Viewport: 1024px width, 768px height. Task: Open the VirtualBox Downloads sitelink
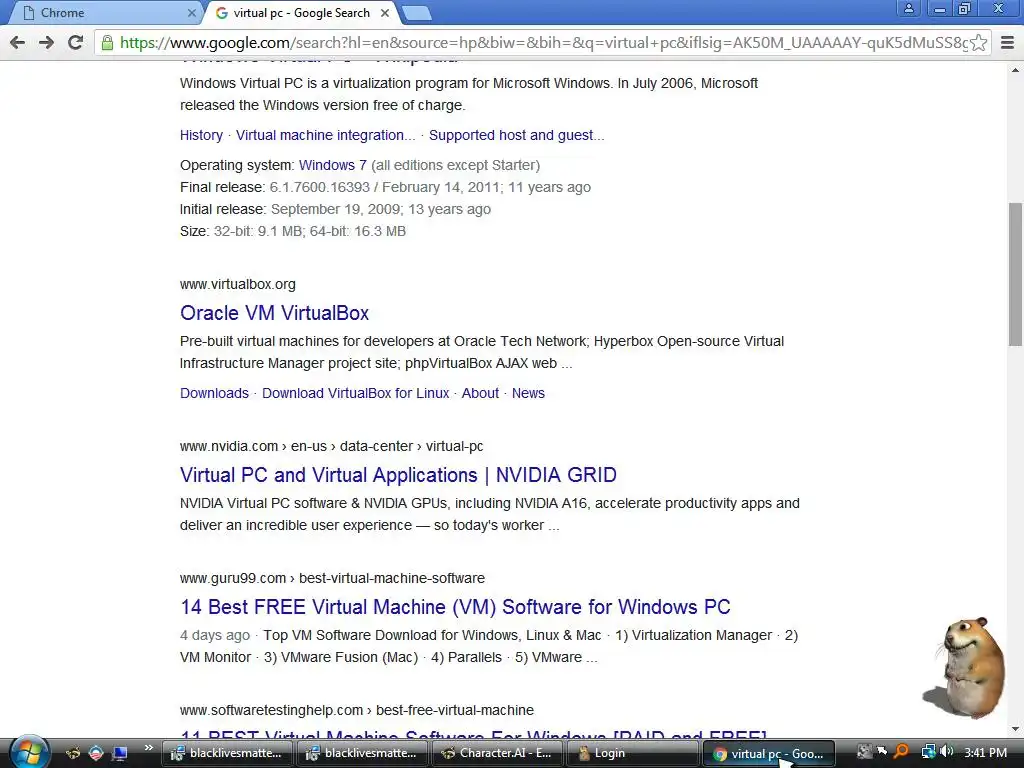[214, 393]
